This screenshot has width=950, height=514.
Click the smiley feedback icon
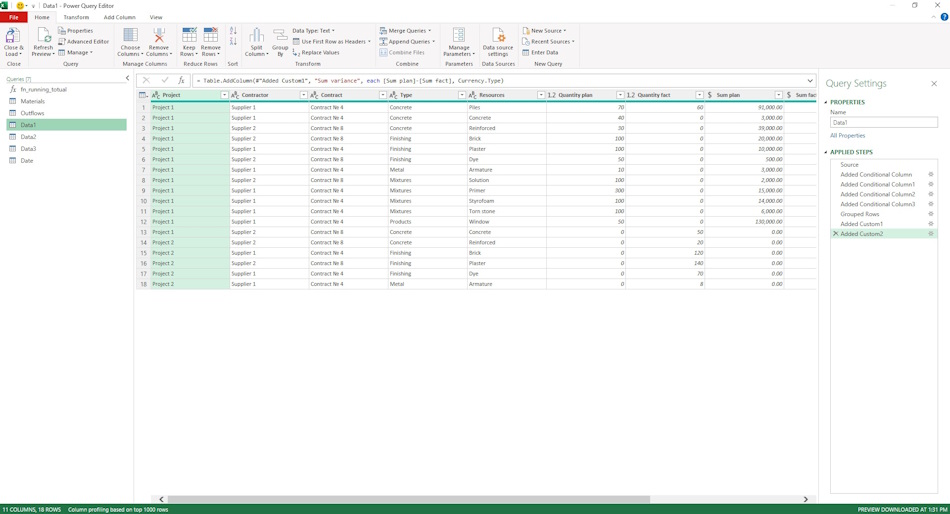coord(20,5)
